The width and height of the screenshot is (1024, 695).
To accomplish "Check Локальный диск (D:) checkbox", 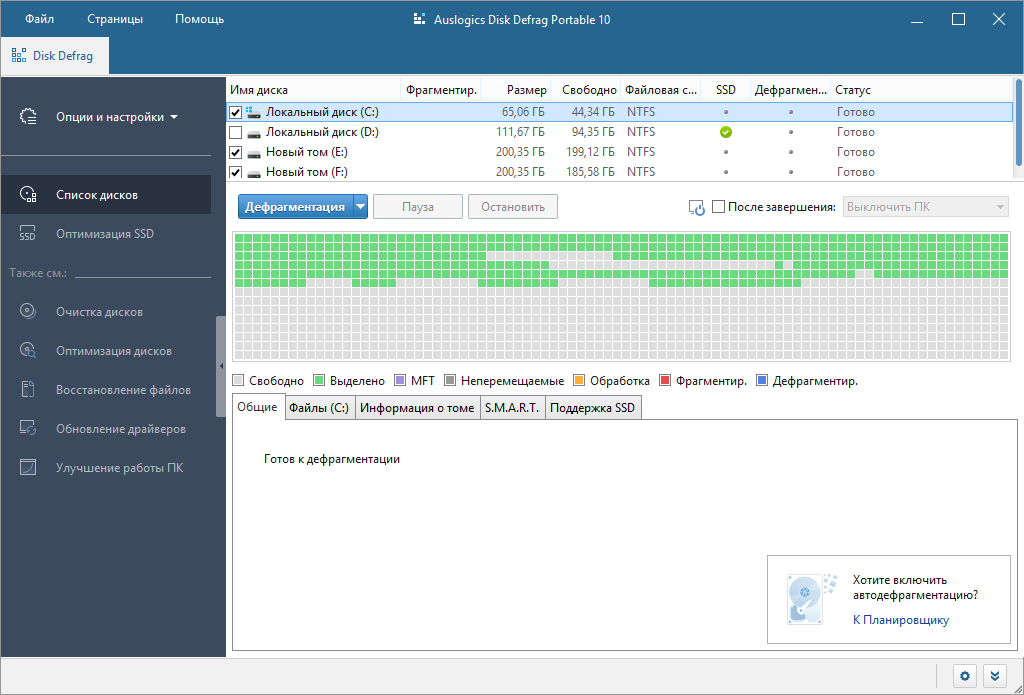I will coord(236,133).
